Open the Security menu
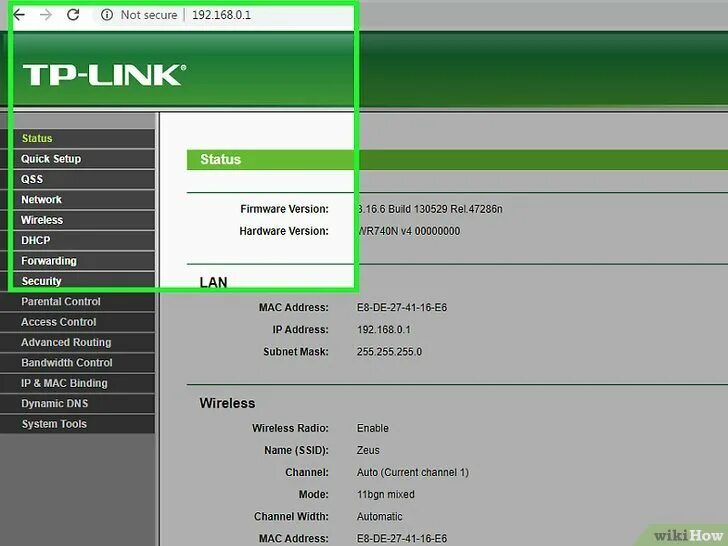The image size is (728, 546). pyautogui.click(x=78, y=281)
